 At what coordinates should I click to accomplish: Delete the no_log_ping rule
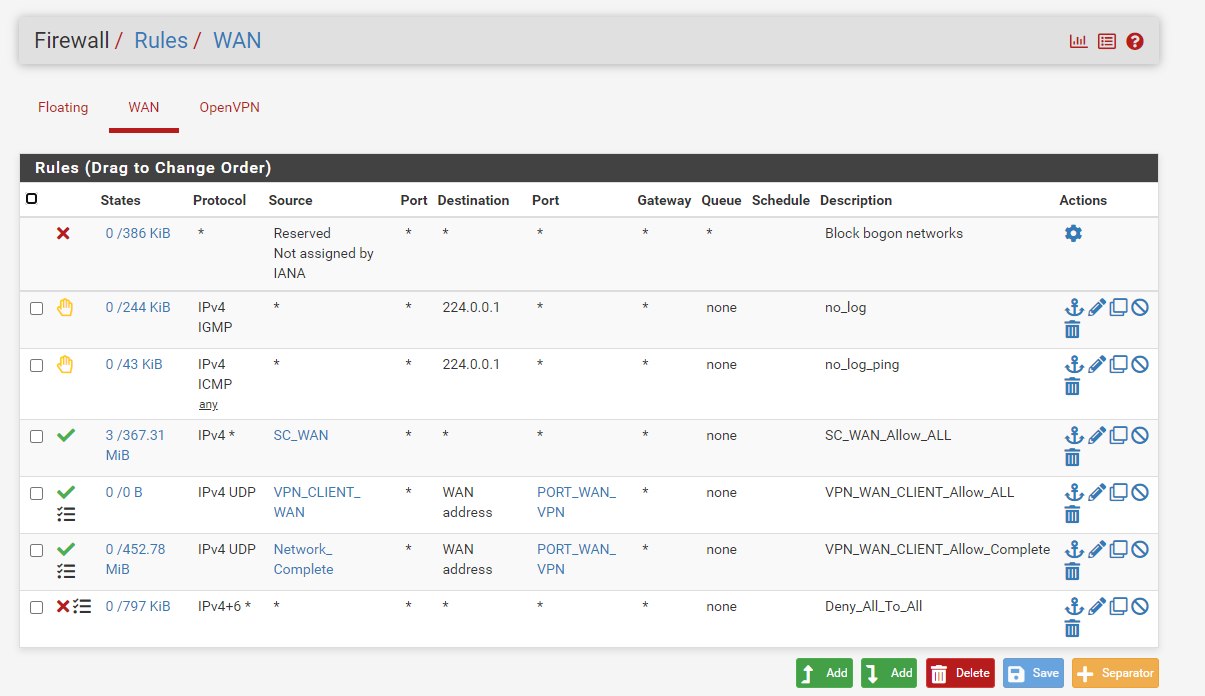(1073, 386)
